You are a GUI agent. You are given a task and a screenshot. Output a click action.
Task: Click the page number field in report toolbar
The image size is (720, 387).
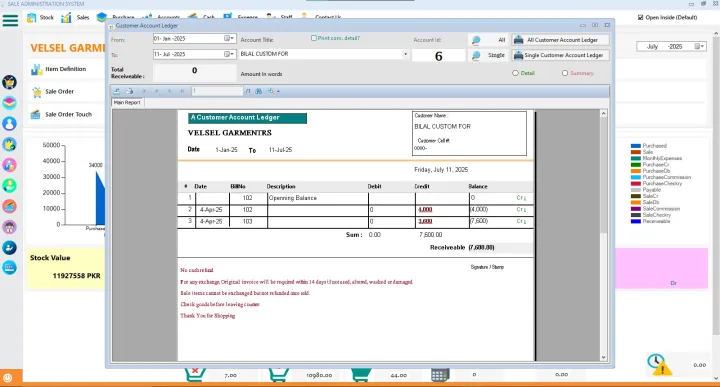[217, 91]
